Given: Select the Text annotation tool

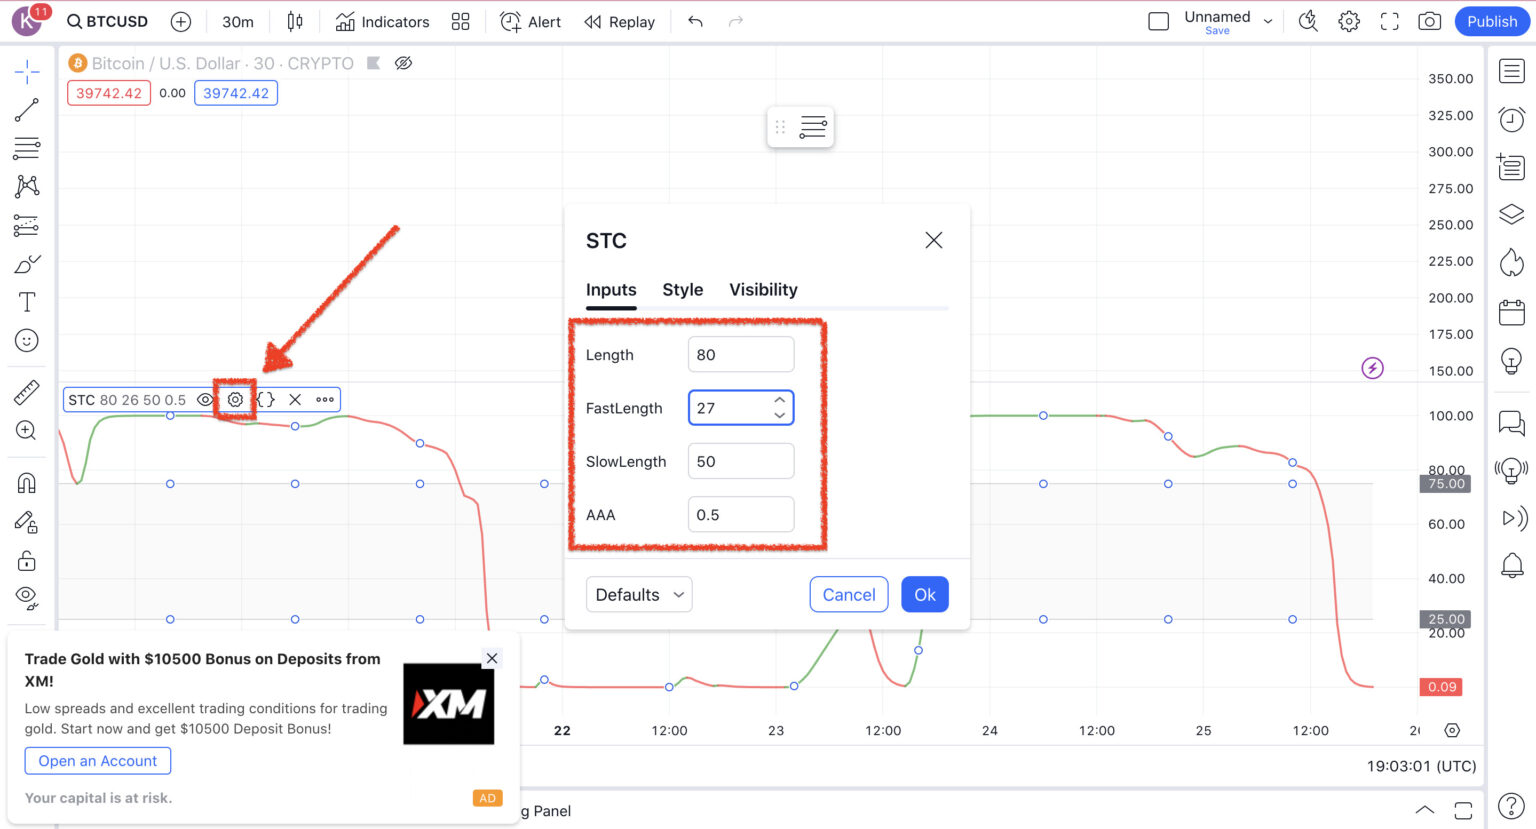Looking at the screenshot, I should pyautogui.click(x=26, y=301).
